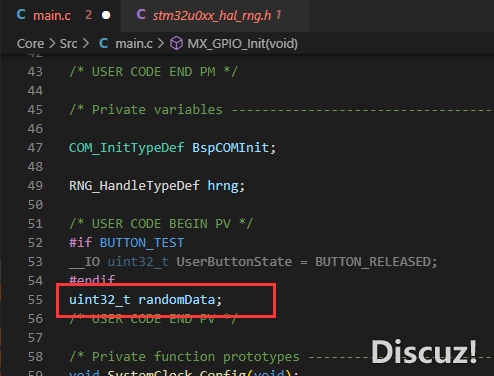
Task: Open main.c breadcrumb item
Action: (x=134, y=44)
